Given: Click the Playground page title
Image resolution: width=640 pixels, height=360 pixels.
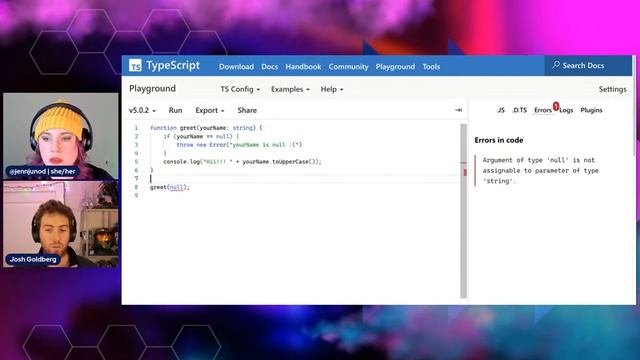Looking at the screenshot, I should coord(152,89).
